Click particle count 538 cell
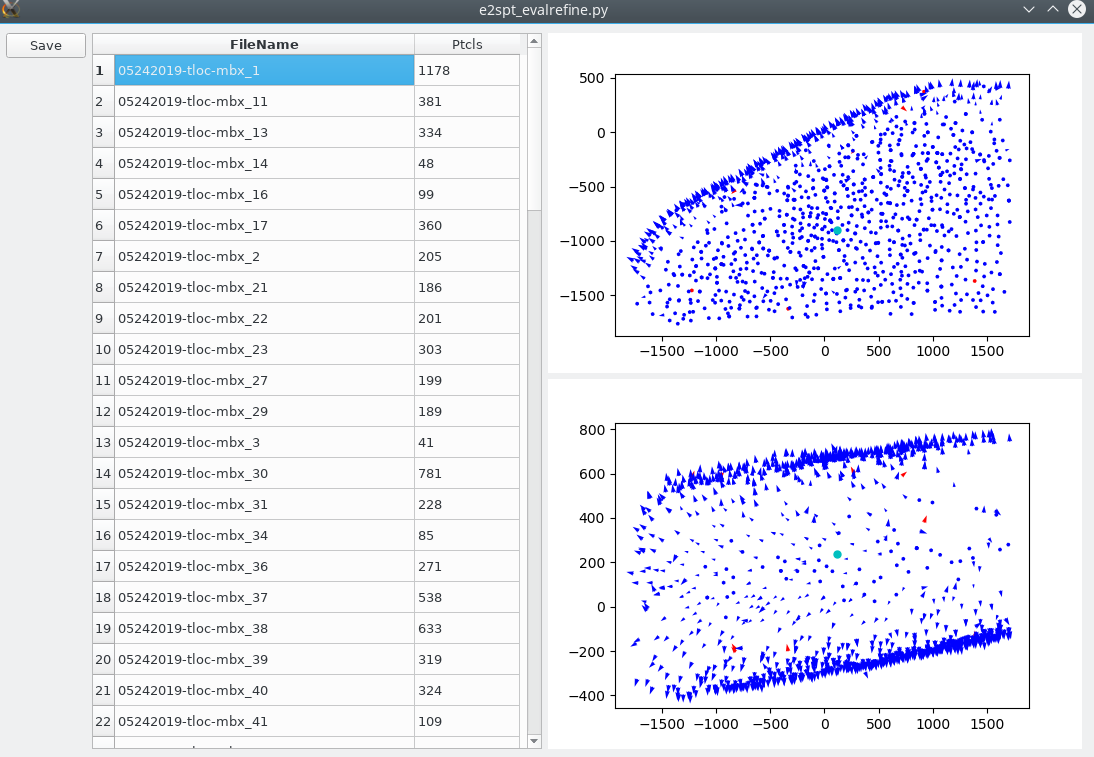 [x=467, y=597]
